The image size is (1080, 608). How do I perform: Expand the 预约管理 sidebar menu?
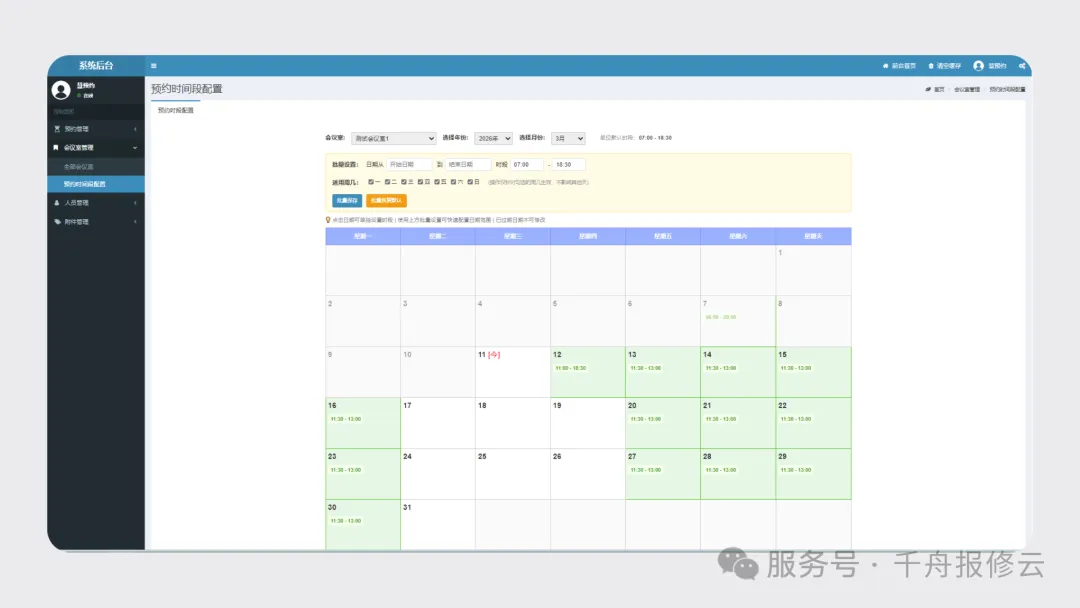(x=96, y=129)
